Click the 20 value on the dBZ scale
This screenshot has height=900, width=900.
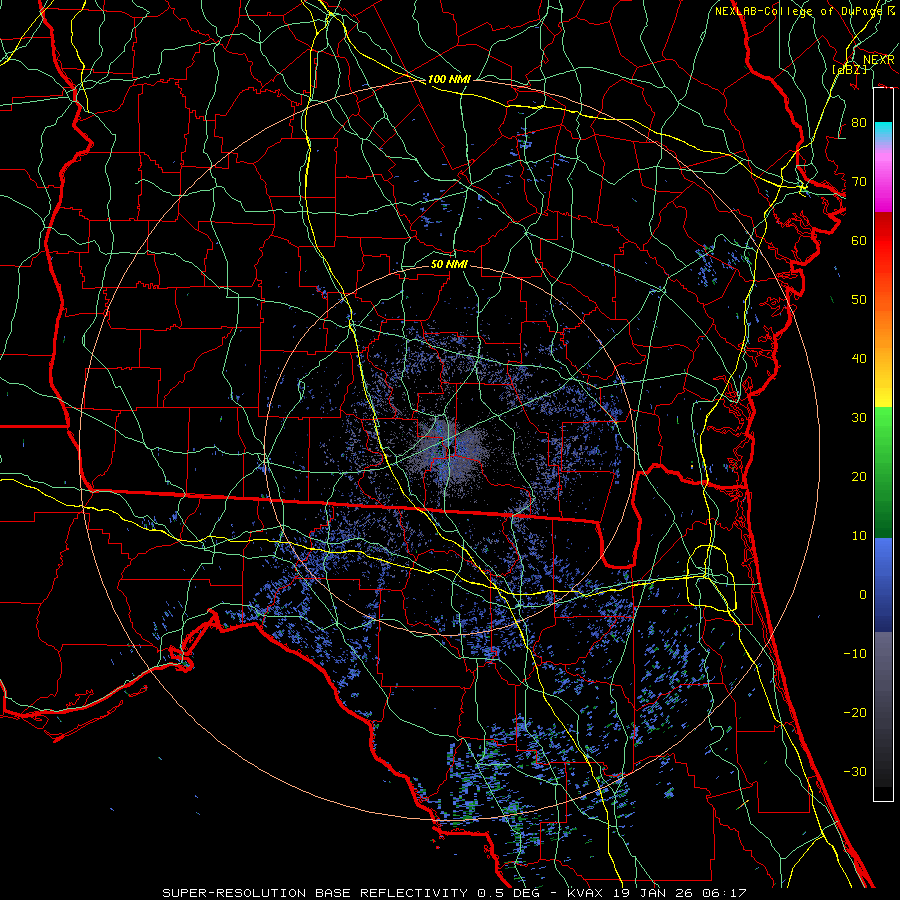tap(859, 476)
